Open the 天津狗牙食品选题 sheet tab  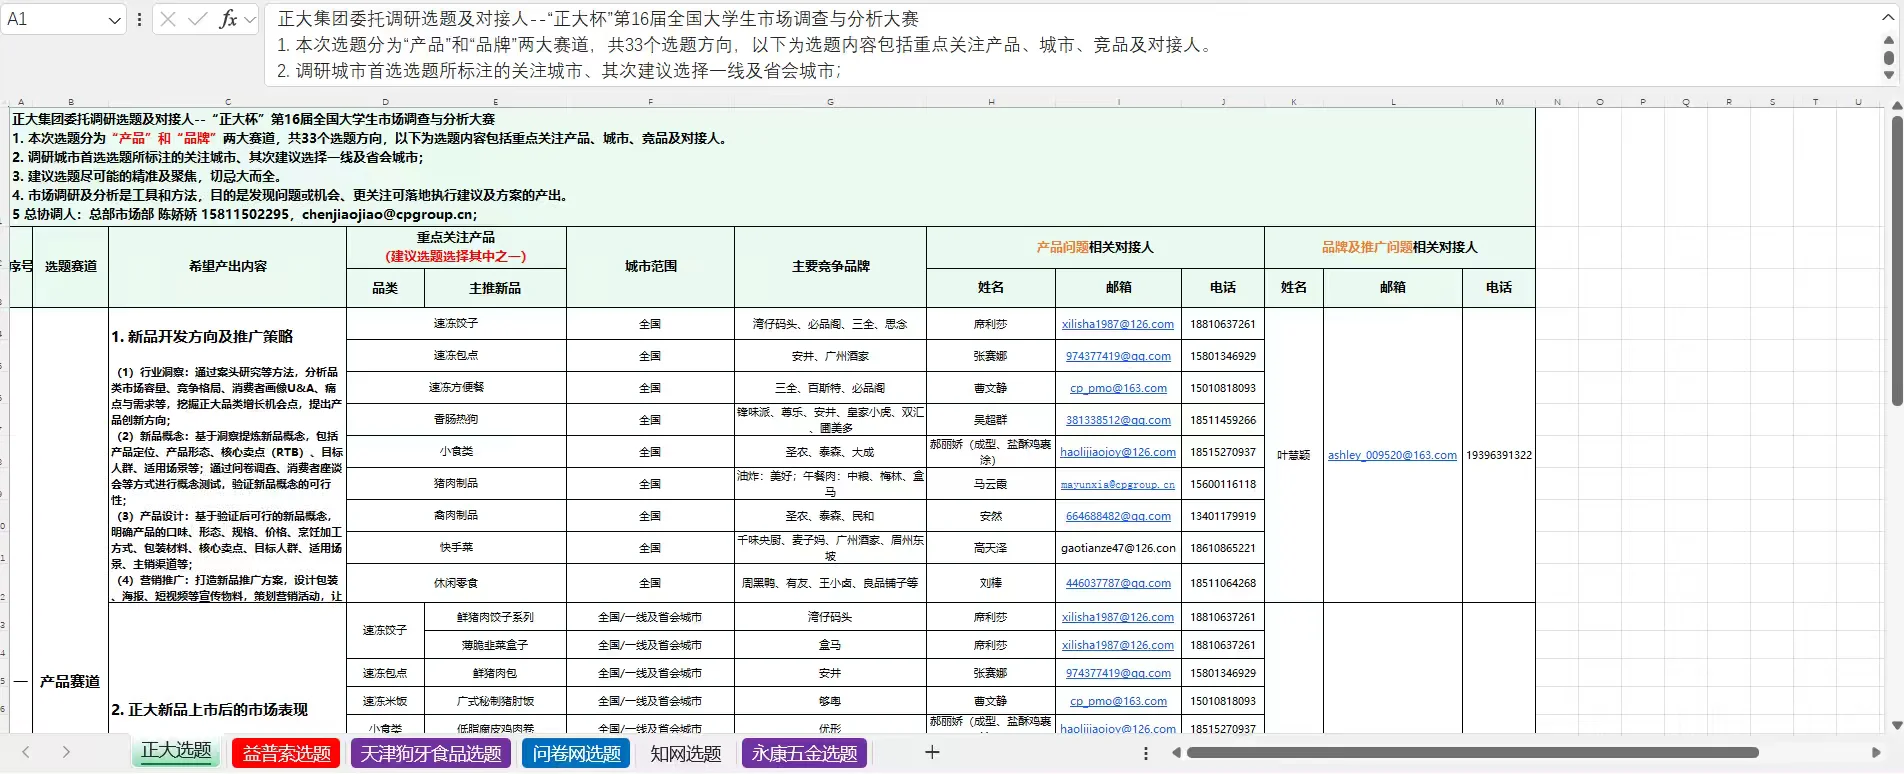pyautogui.click(x=431, y=753)
